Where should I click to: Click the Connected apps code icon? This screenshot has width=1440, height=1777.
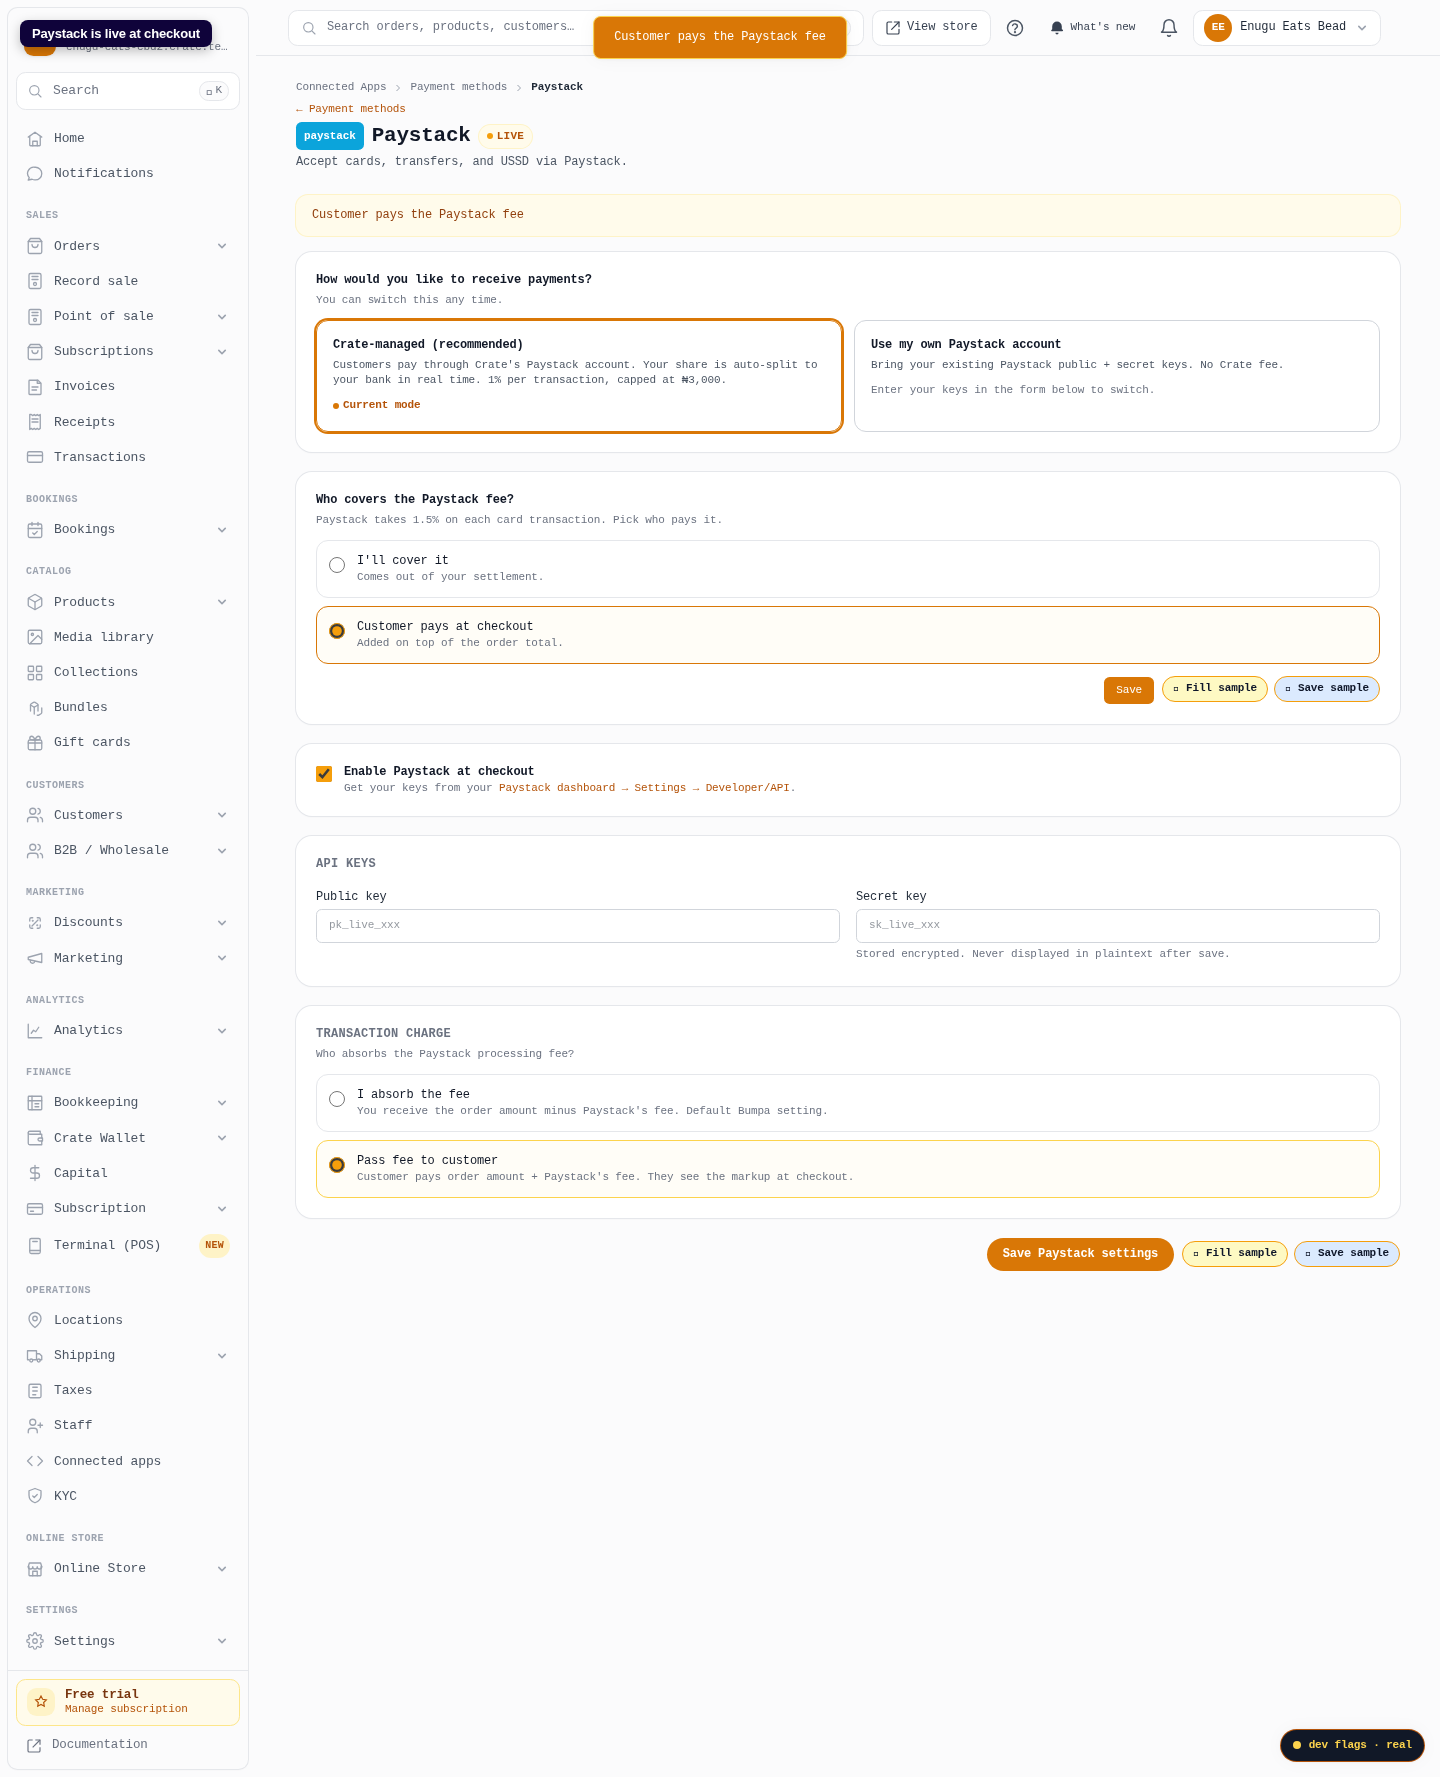point(35,1461)
